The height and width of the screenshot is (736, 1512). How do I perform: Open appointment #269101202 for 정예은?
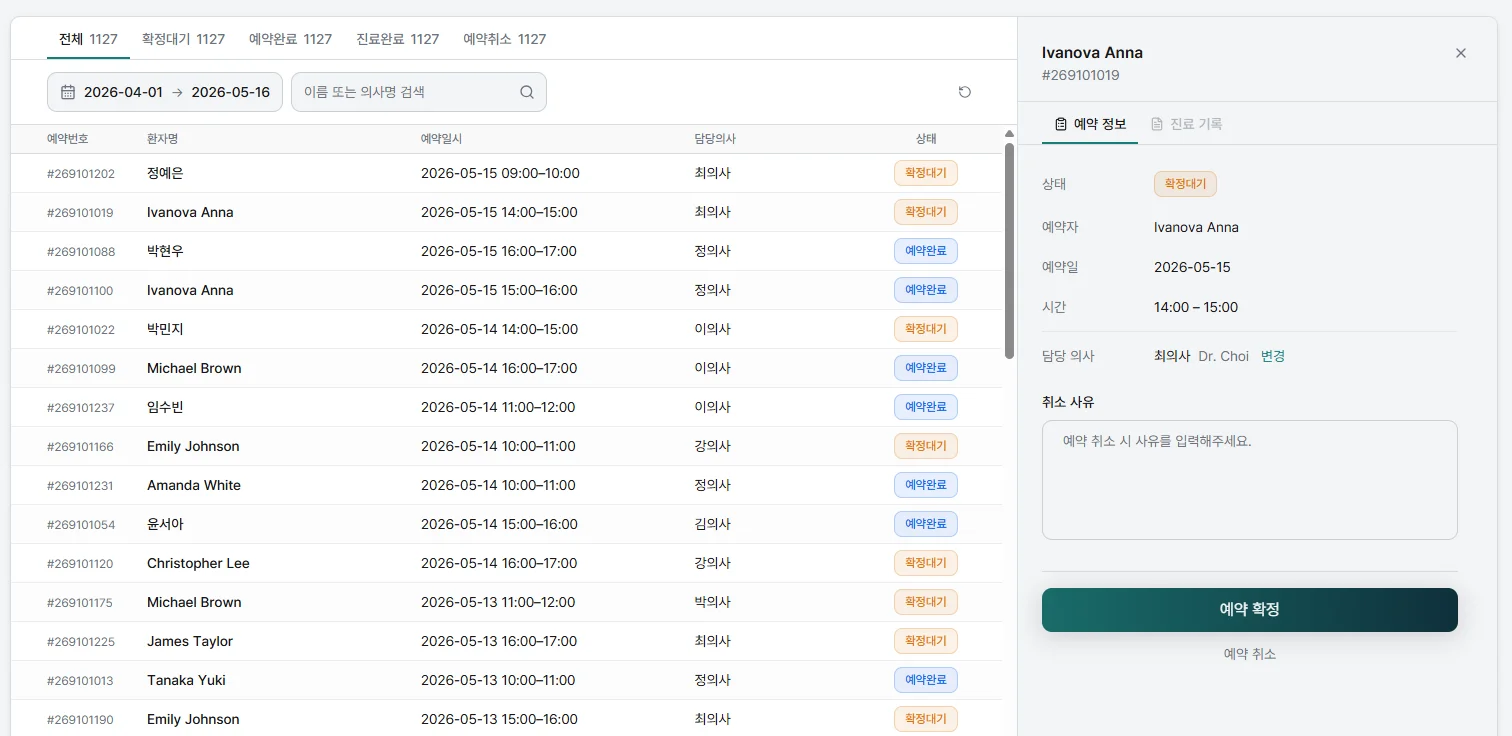click(x=506, y=173)
